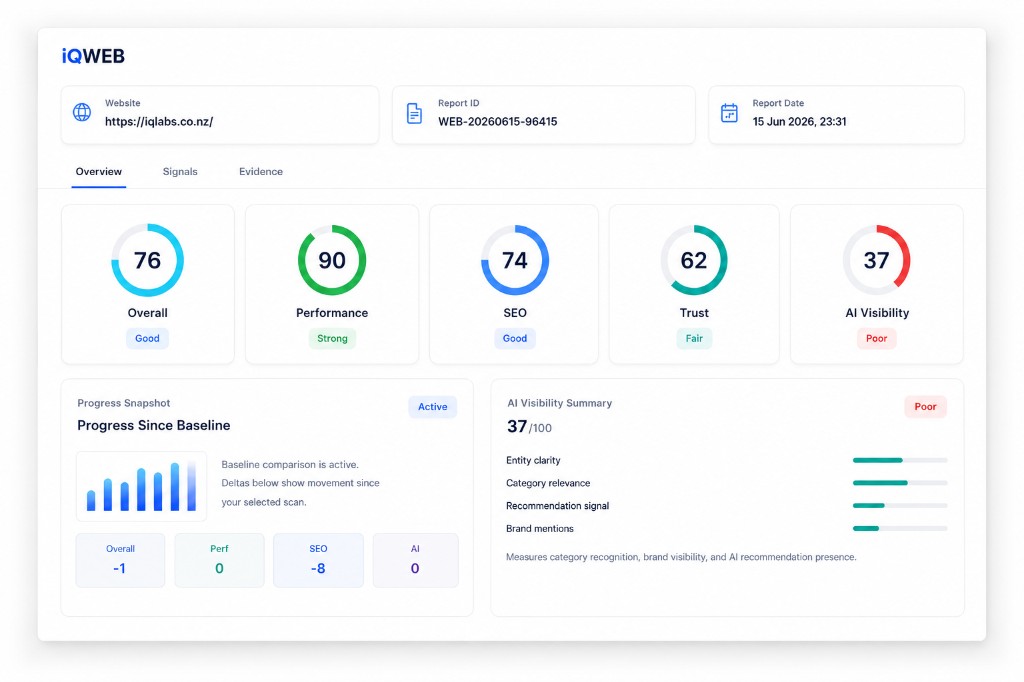Click the Category relevance progress bar
The height and width of the screenshot is (682, 1024).
pyautogui.click(x=899, y=483)
